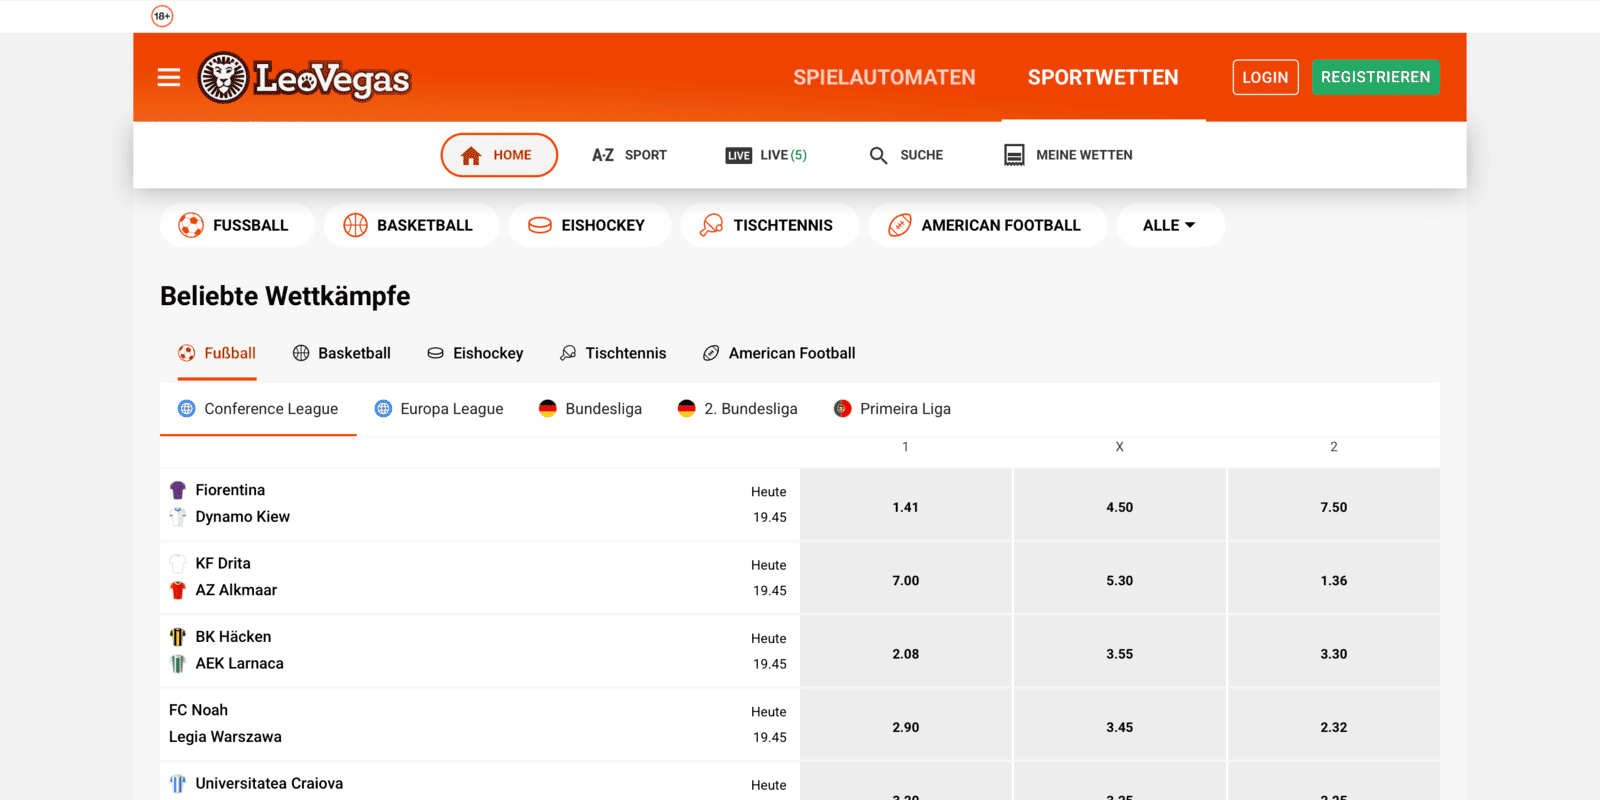Click the BK Häcken striped jersey icon
1600x800 pixels.
[x=178, y=637]
